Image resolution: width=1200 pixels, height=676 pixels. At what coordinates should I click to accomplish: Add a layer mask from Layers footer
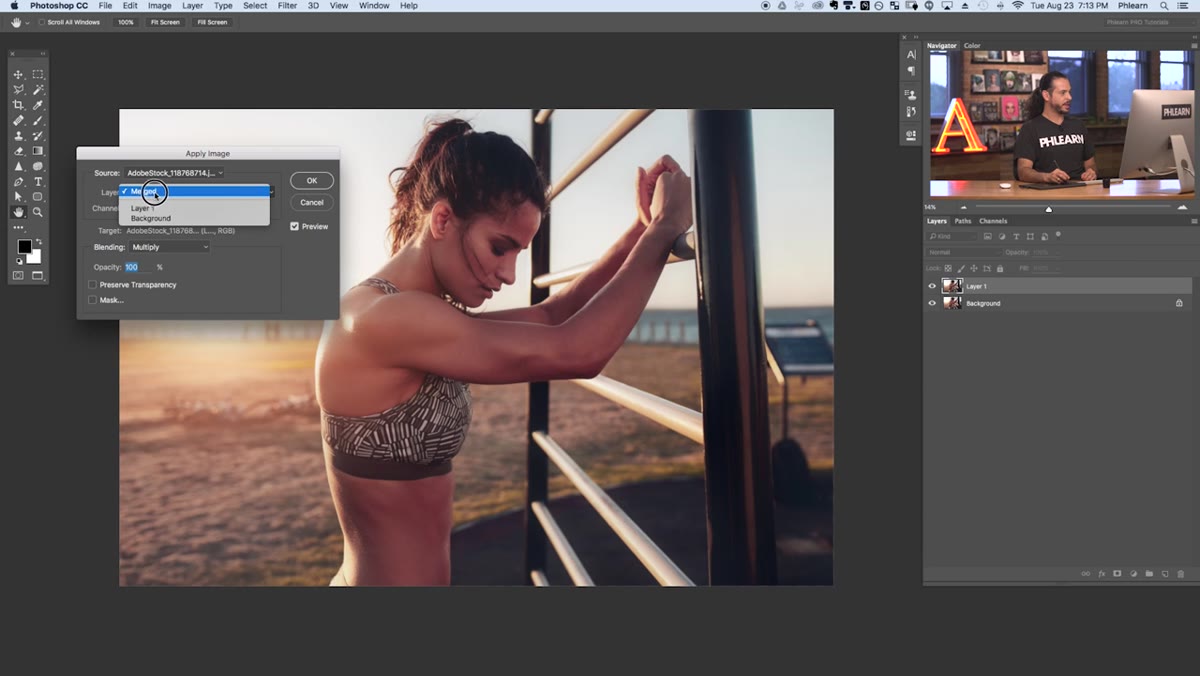click(1117, 574)
